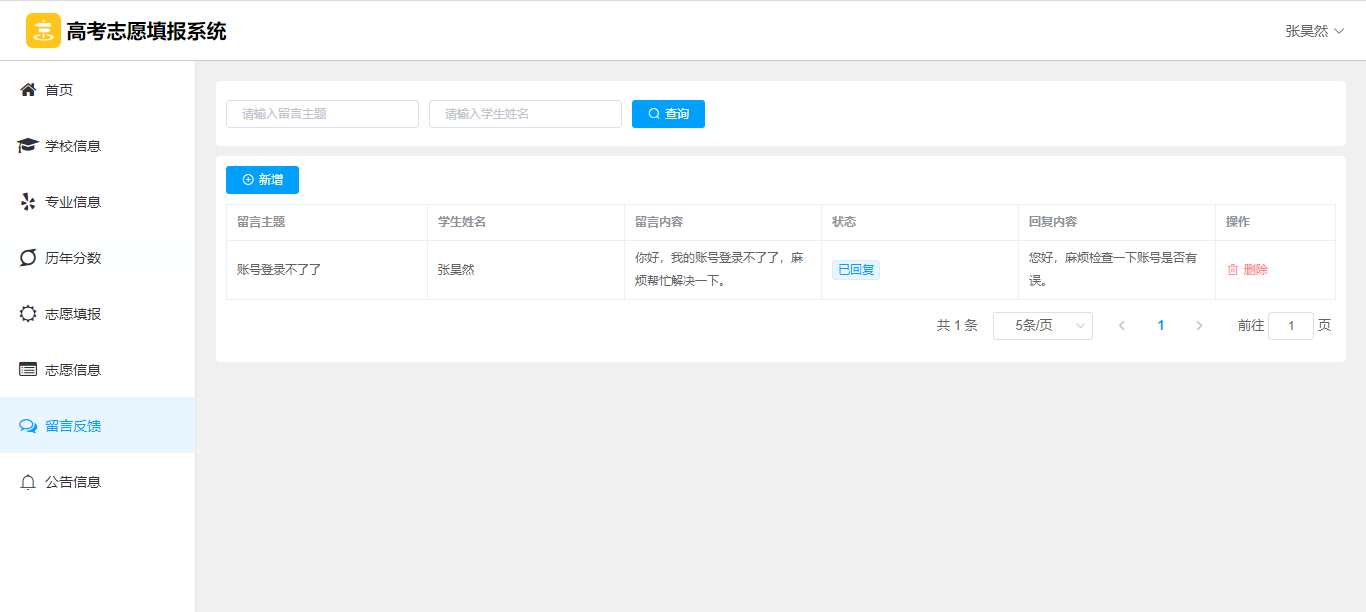Click the 高考志愿填报系统 logo icon
The width and height of the screenshot is (1366, 612).
[43, 31]
